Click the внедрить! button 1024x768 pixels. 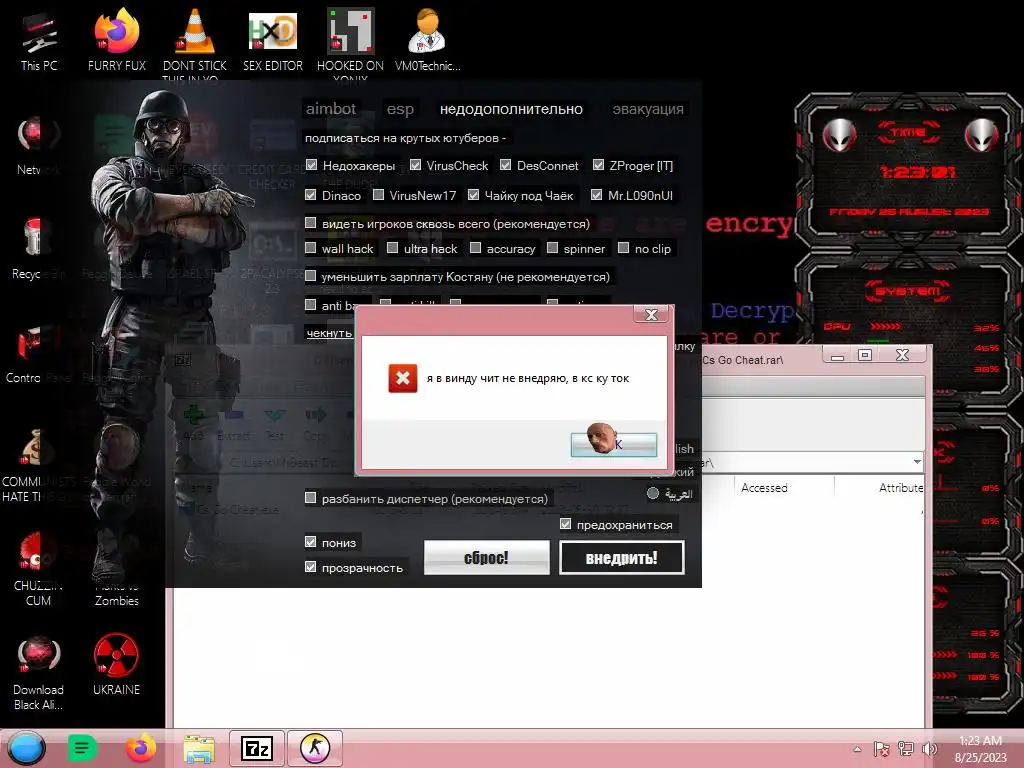[622, 558]
